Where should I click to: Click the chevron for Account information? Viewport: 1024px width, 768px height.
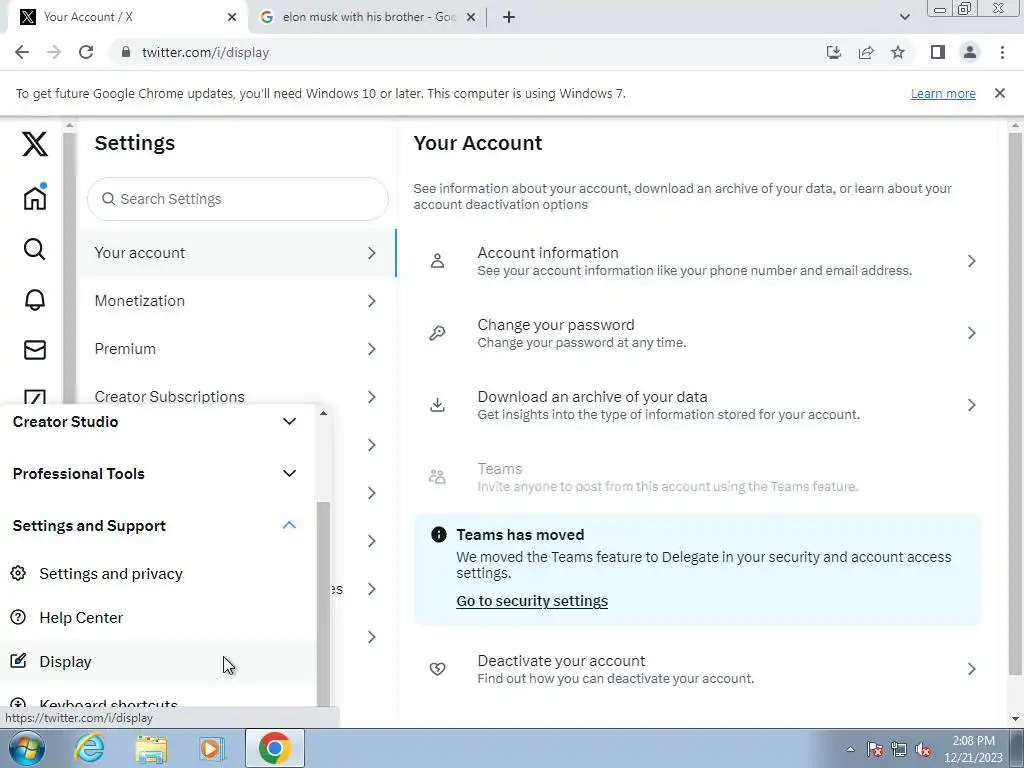tap(972, 261)
